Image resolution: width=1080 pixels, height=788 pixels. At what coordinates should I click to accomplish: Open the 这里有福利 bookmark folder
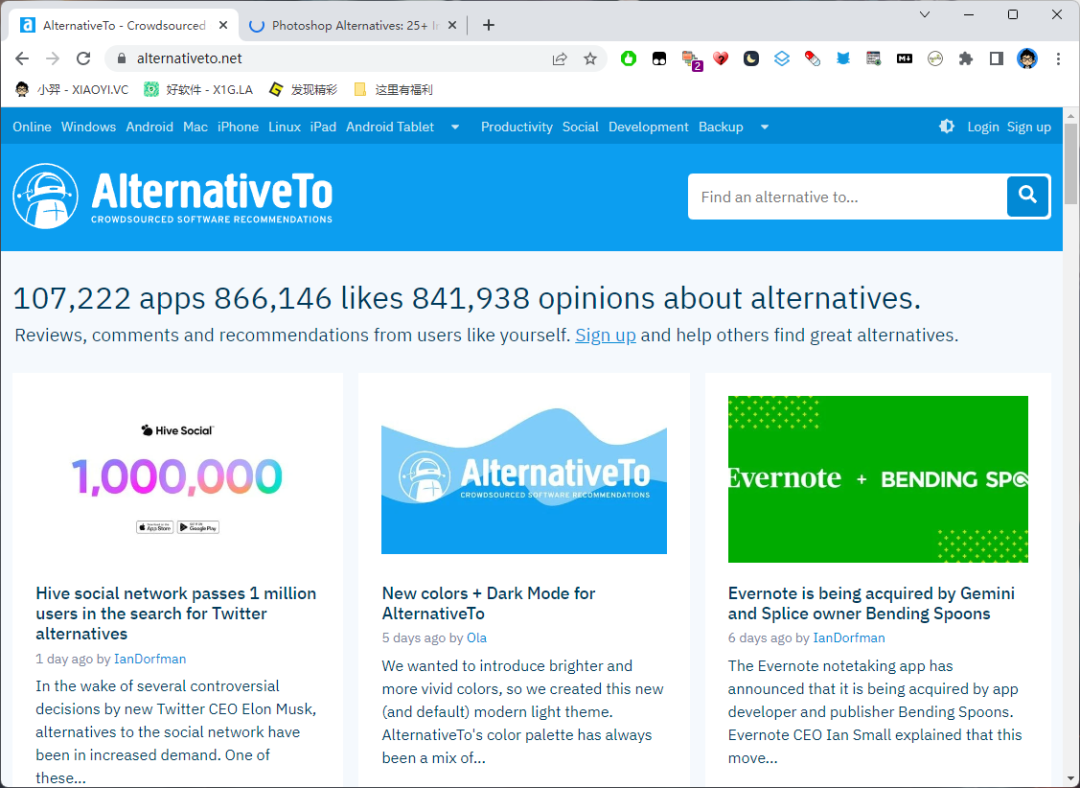tap(393, 90)
